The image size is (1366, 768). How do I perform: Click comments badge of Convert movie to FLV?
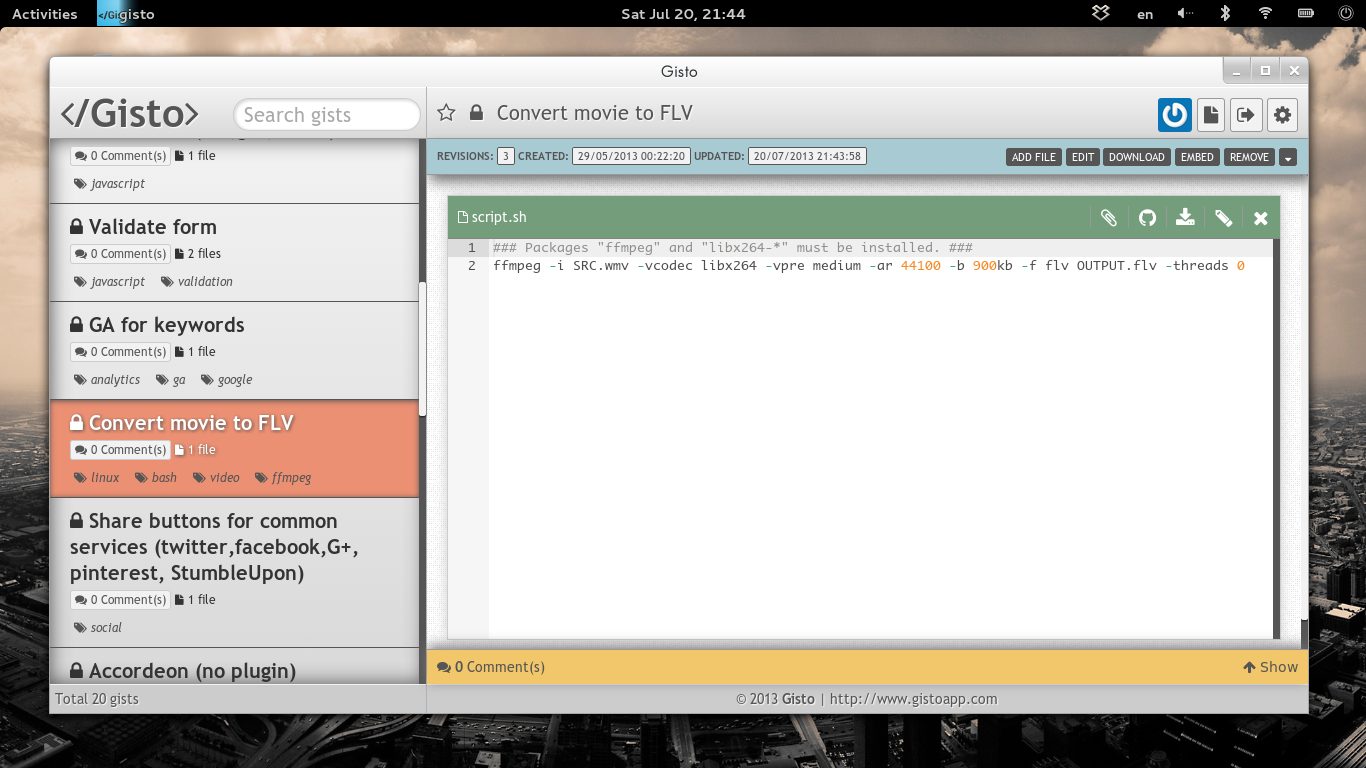click(120, 450)
